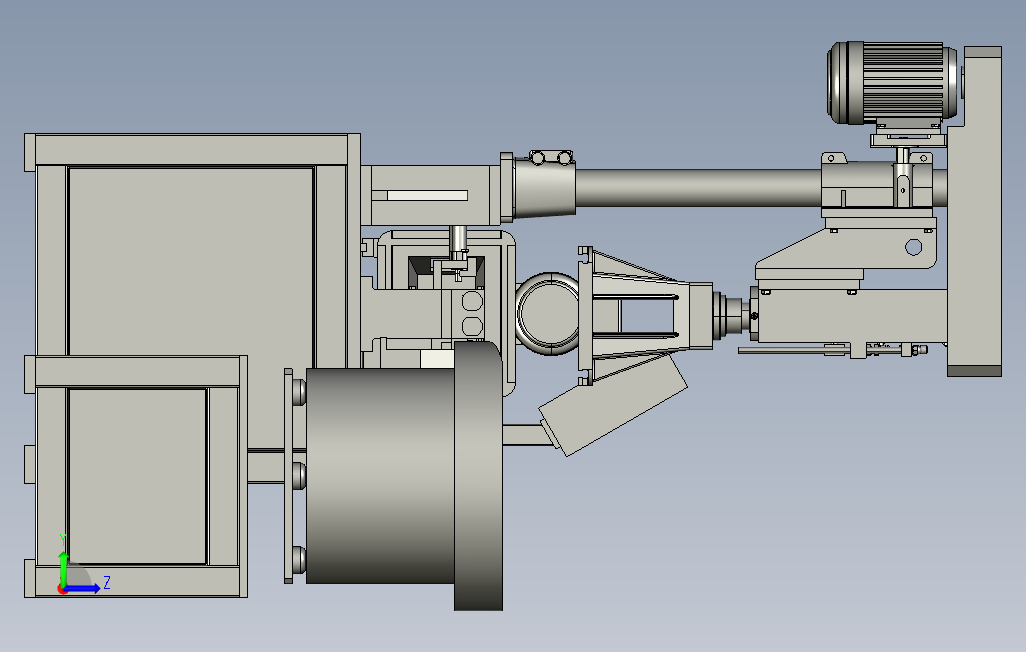
Task: Select the angled support bracket with round hole
Action: click(x=847, y=249)
